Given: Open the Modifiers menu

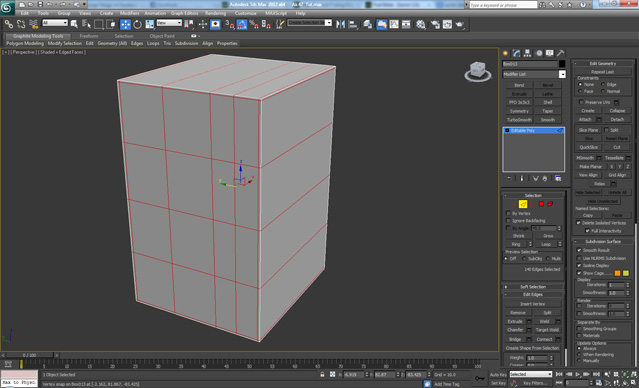Looking at the screenshot, I should pos(129,13).
